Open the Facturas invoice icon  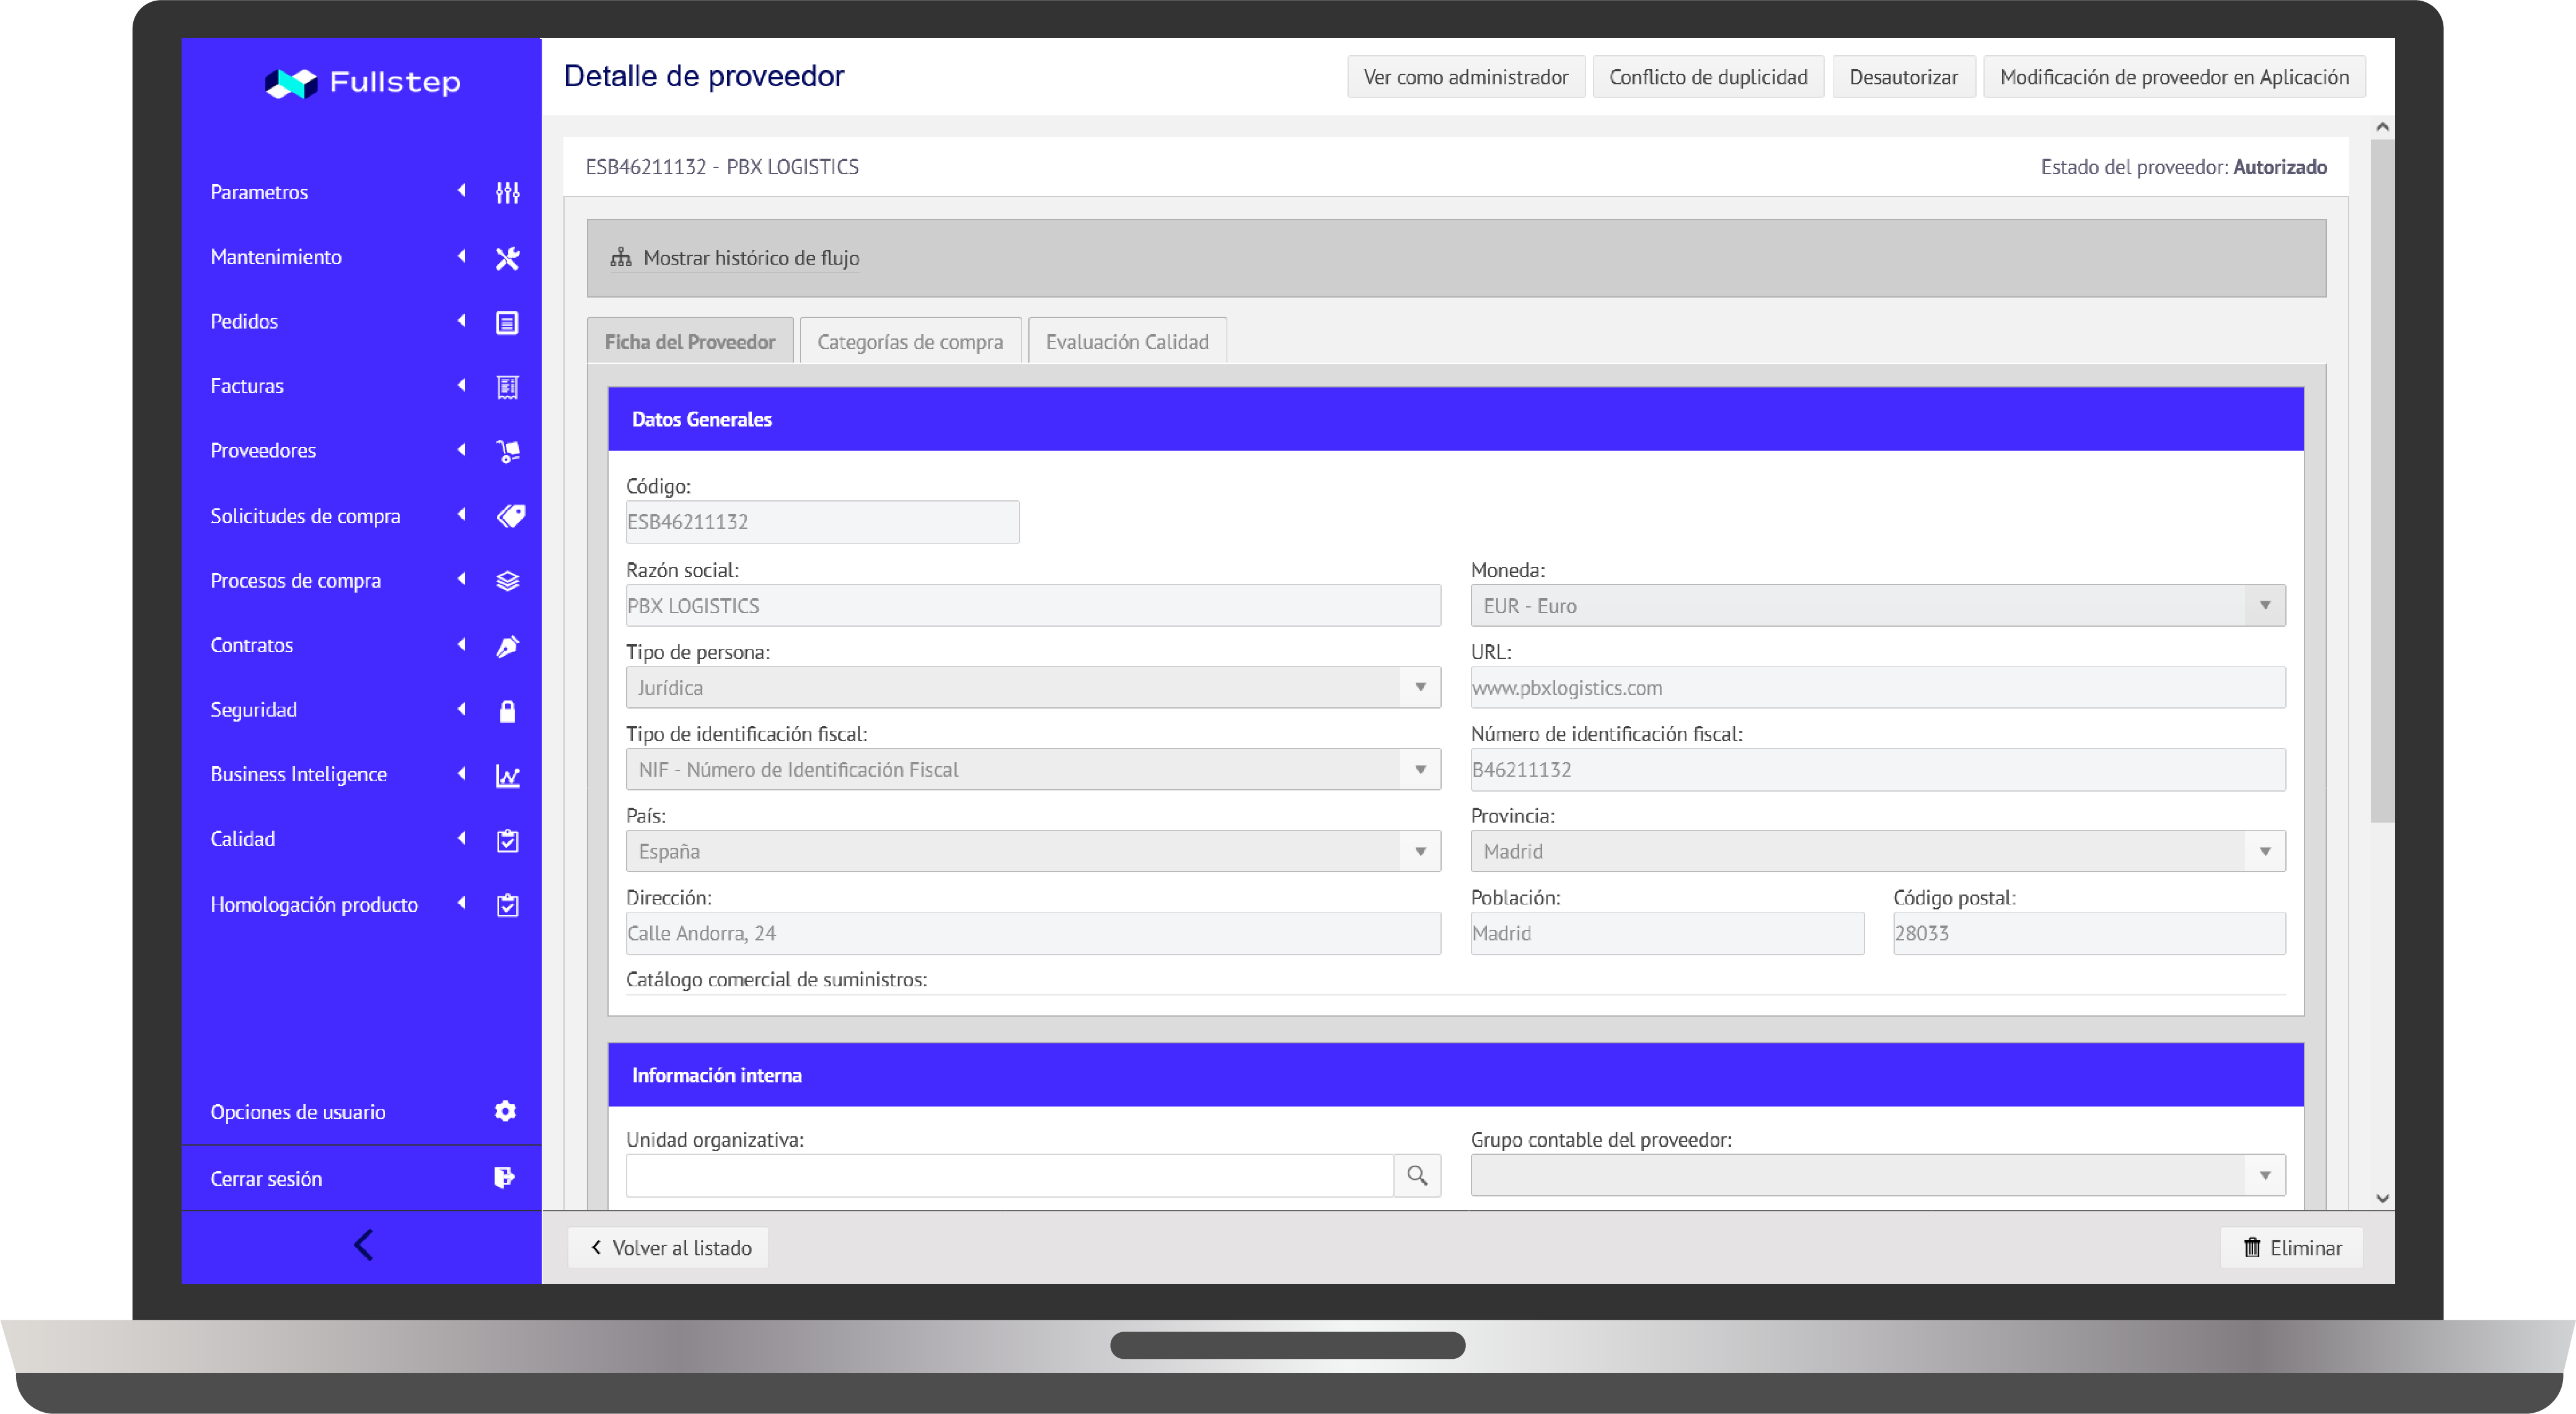coord(508,386)
